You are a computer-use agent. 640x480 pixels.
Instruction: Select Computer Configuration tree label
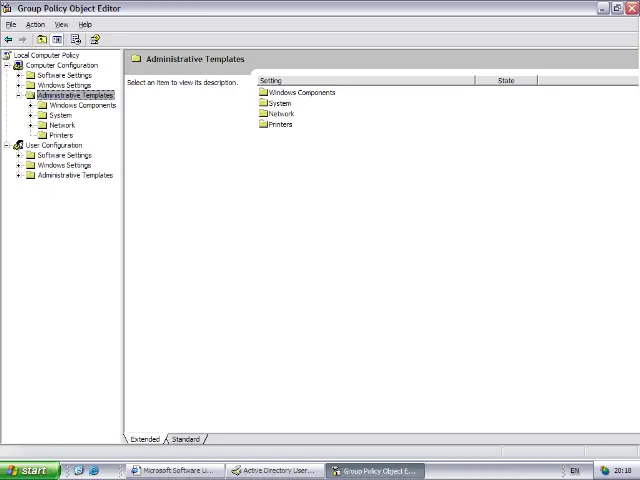[x=62, y=65]
